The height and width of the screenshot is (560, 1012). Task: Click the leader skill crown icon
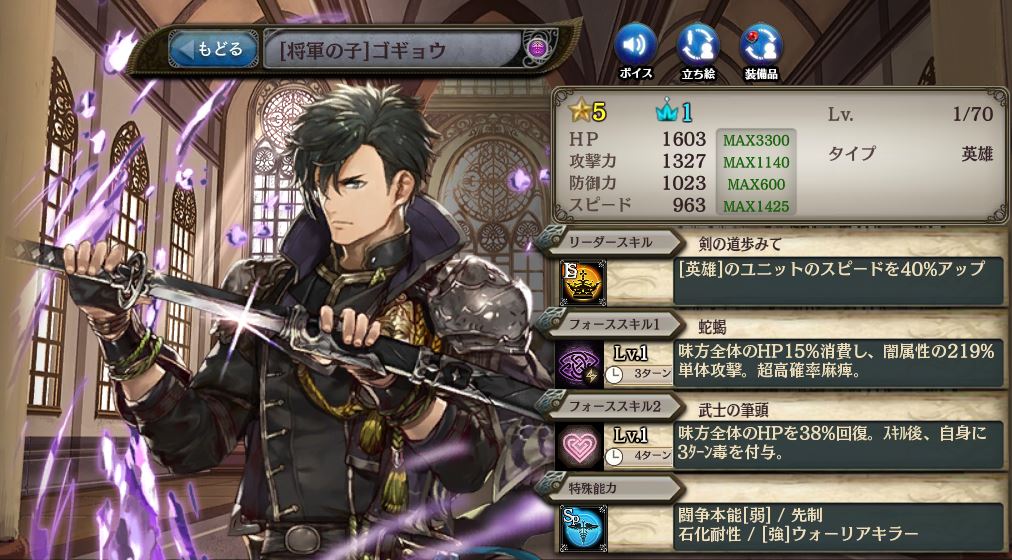coord(582,282)
